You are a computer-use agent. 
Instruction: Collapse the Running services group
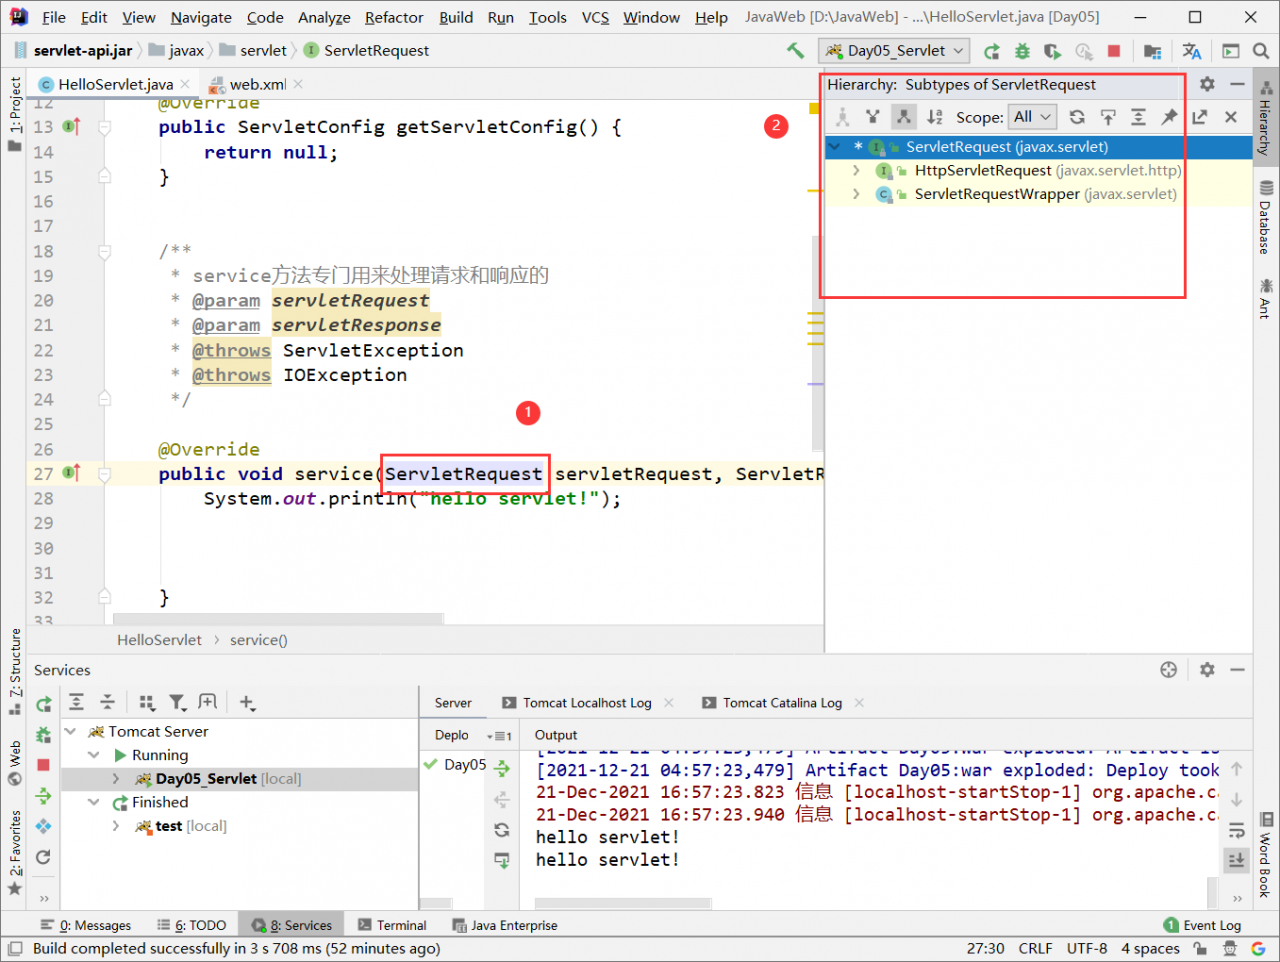(x=94, y=755)
